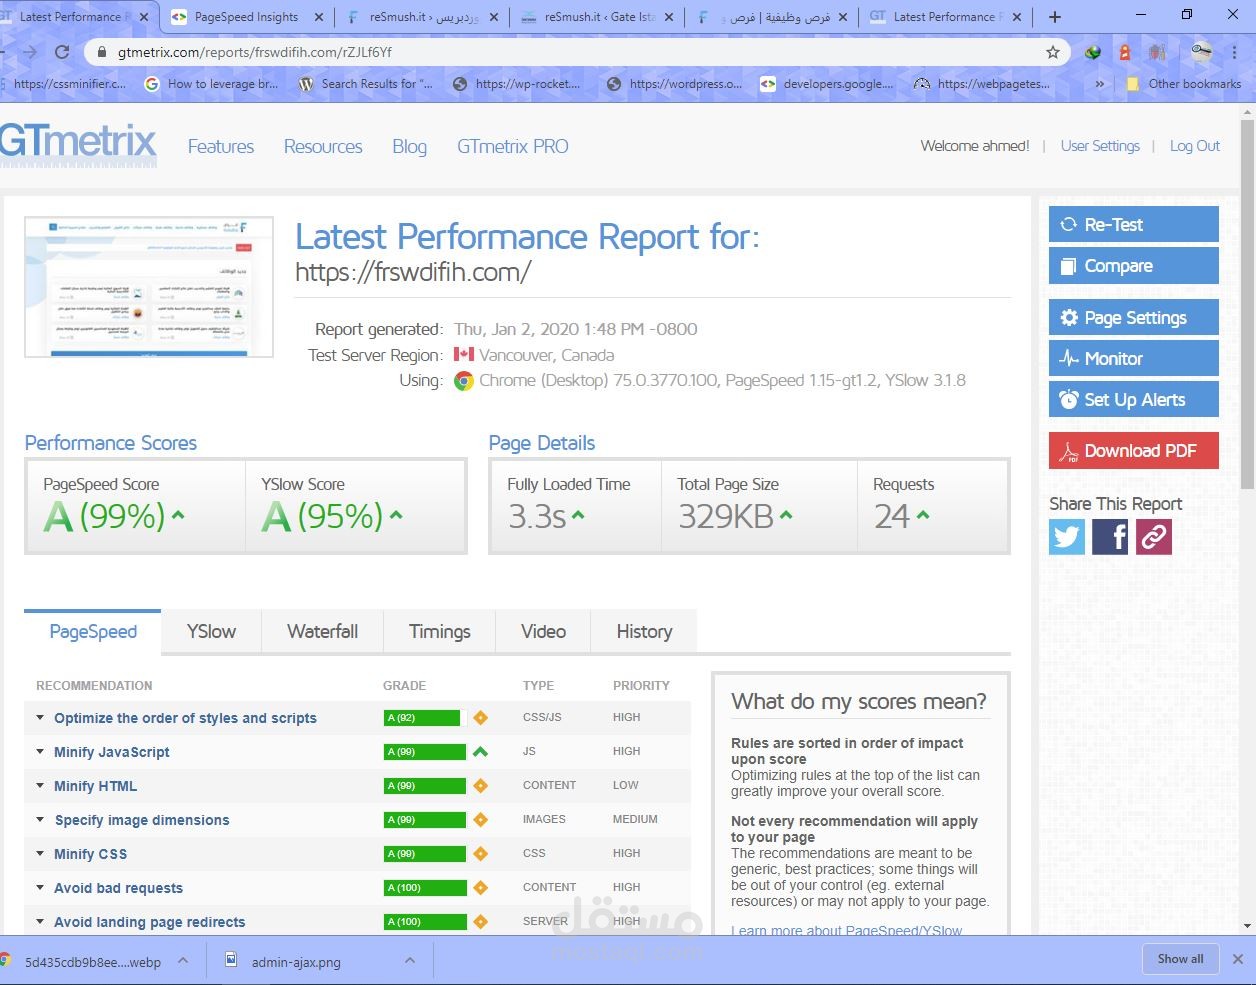The width and height of the screenshot is (1256, 985).
Task: Click the Compare button
Action: (1133, 266)
